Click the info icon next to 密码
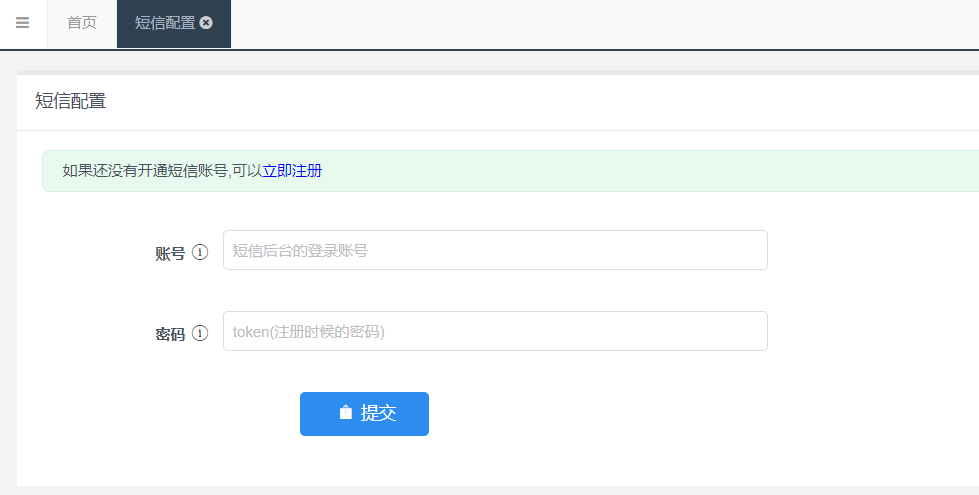Screen dimensions: 979x495 [x=200, y=333]
